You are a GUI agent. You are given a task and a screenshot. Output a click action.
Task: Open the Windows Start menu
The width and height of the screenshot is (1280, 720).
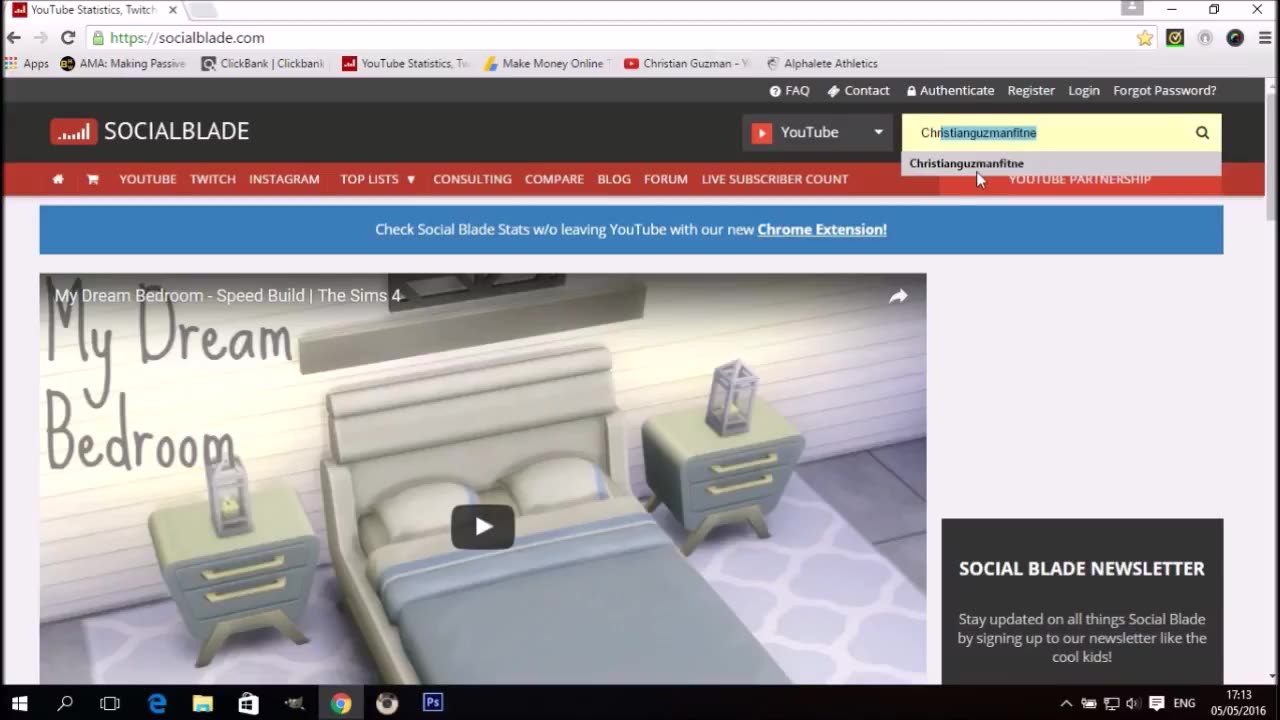pos(19,703)
